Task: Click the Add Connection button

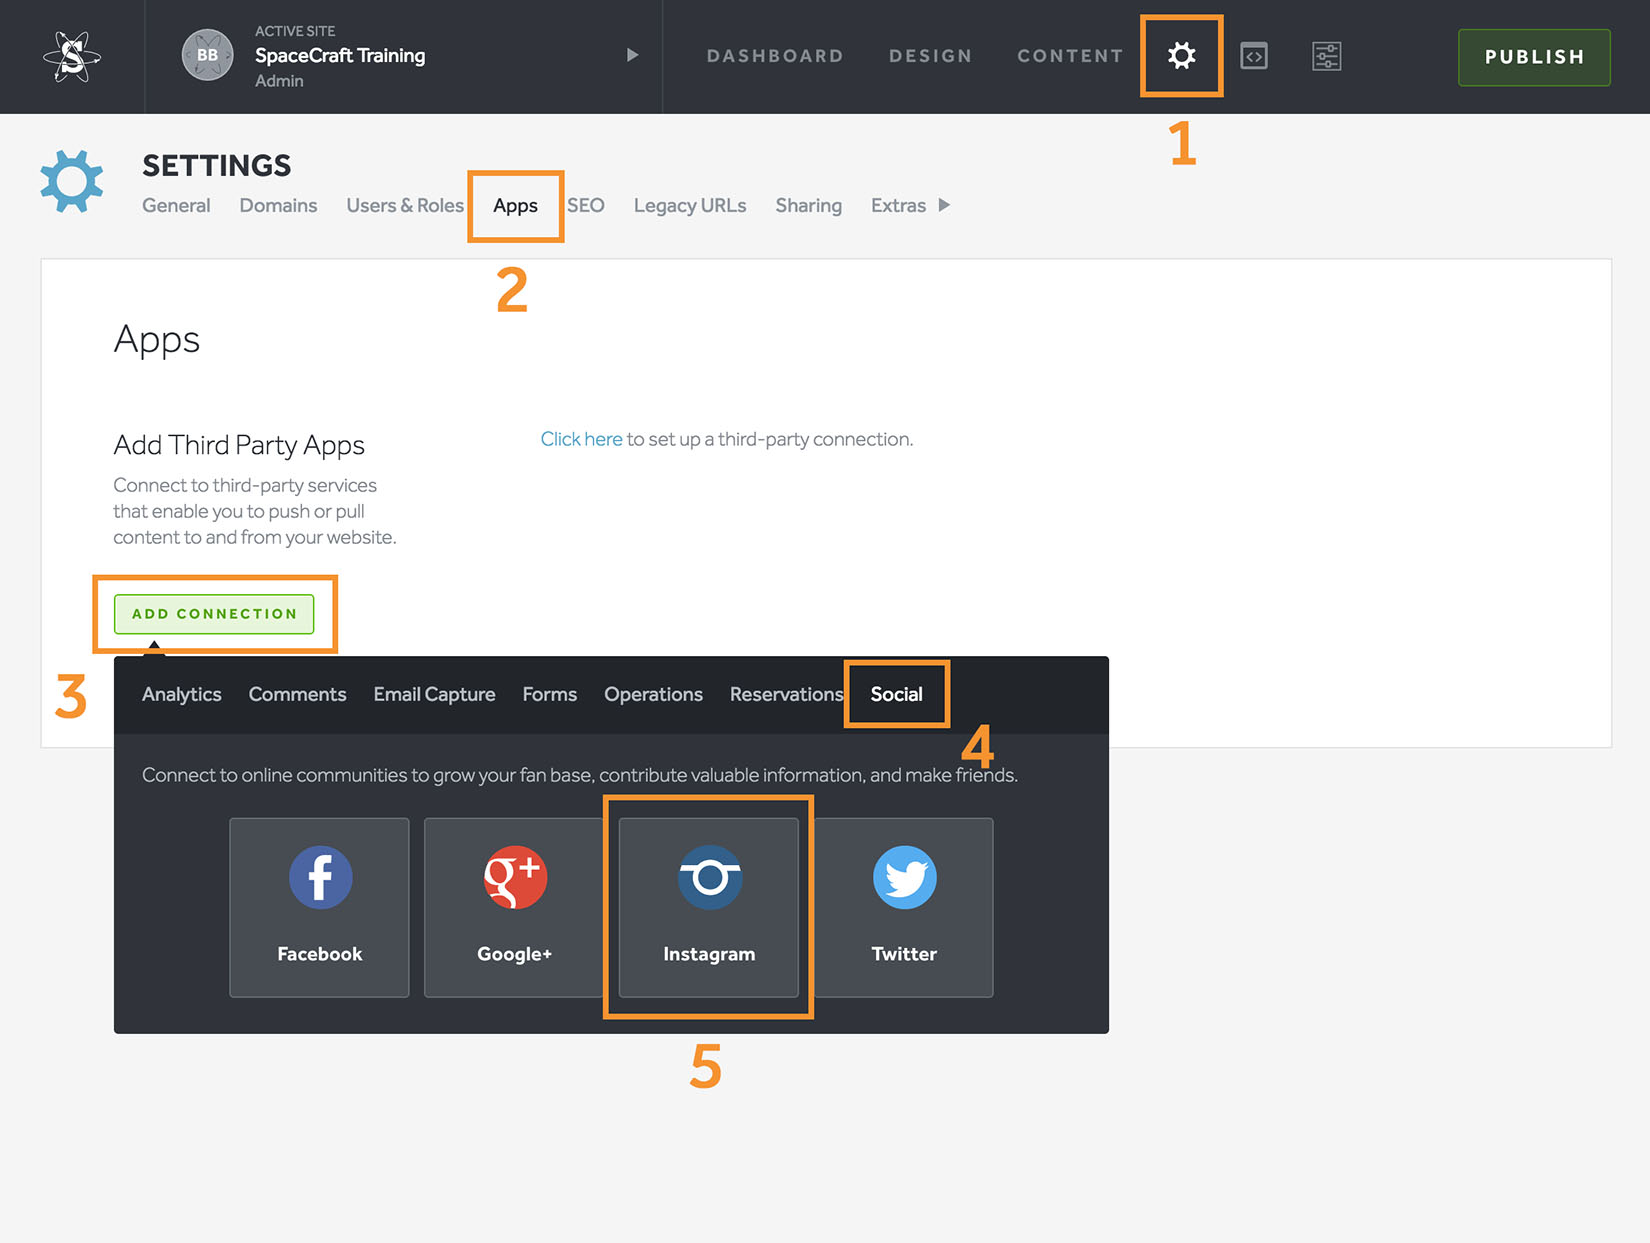Action: click(214, 614)
